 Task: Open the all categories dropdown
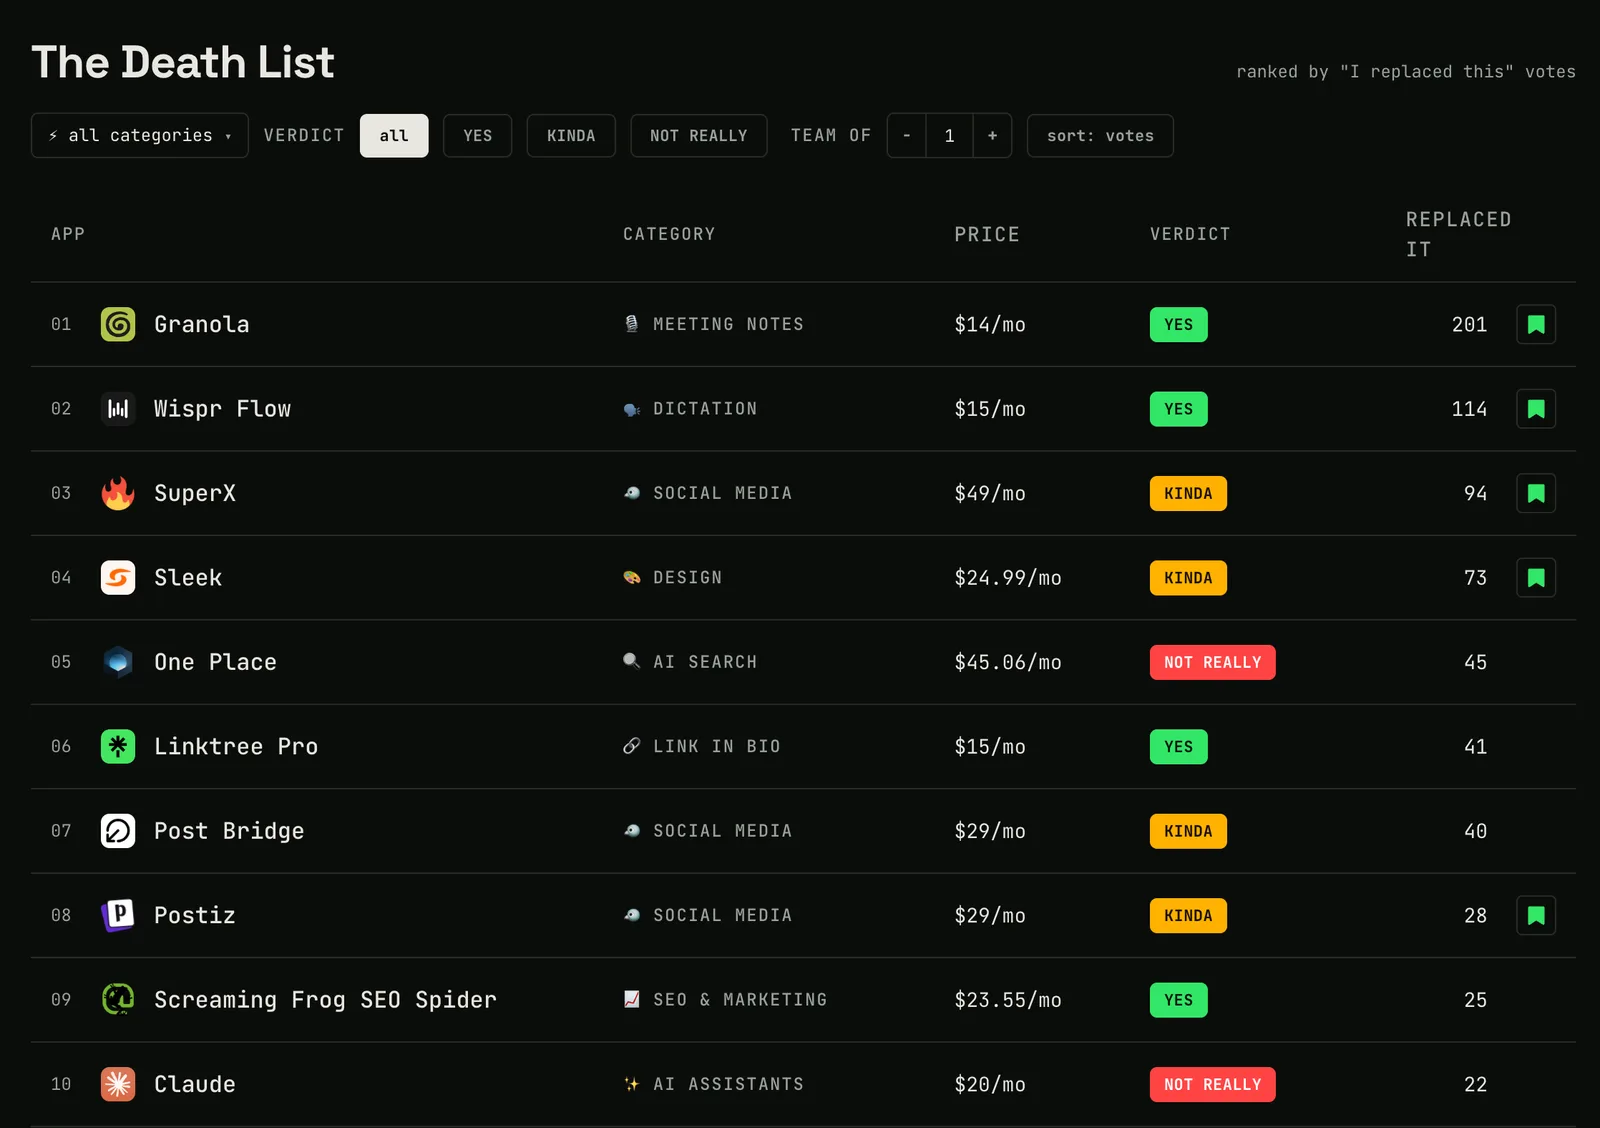(140, 135)
